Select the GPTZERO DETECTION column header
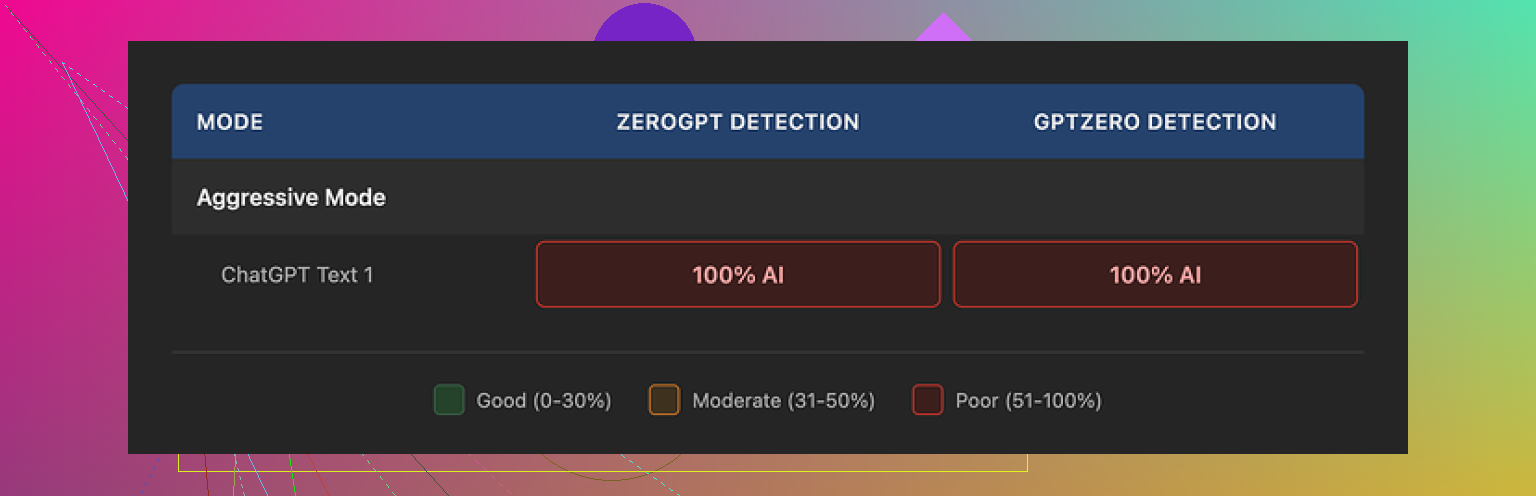The image size is (1536, 496). coord(1154,122)
